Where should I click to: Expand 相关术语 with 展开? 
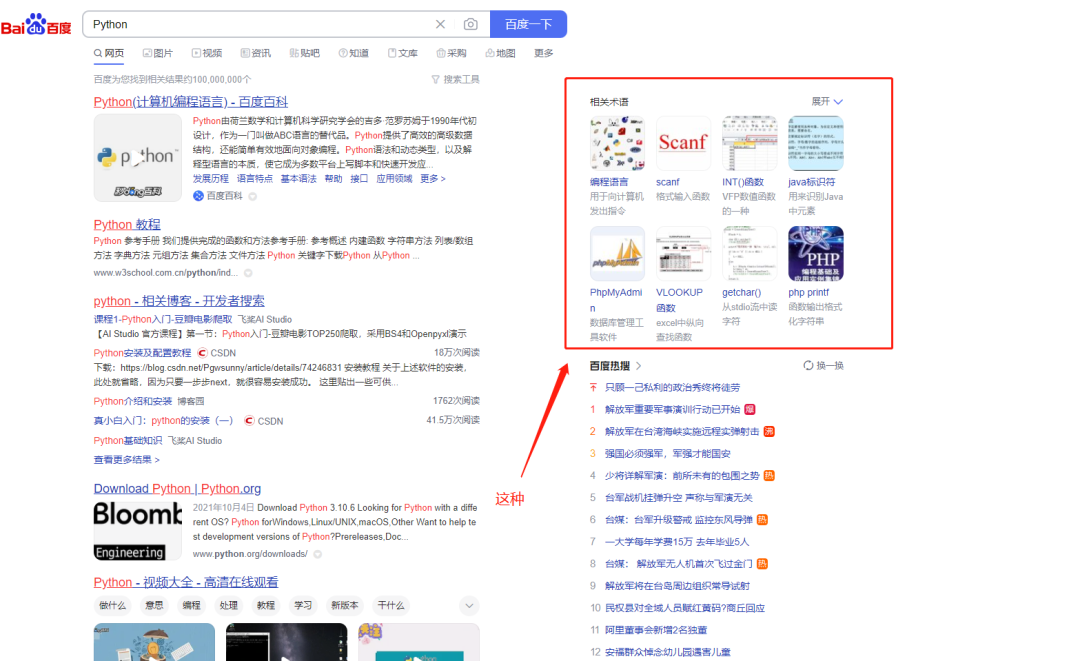[x=827, y=101]
